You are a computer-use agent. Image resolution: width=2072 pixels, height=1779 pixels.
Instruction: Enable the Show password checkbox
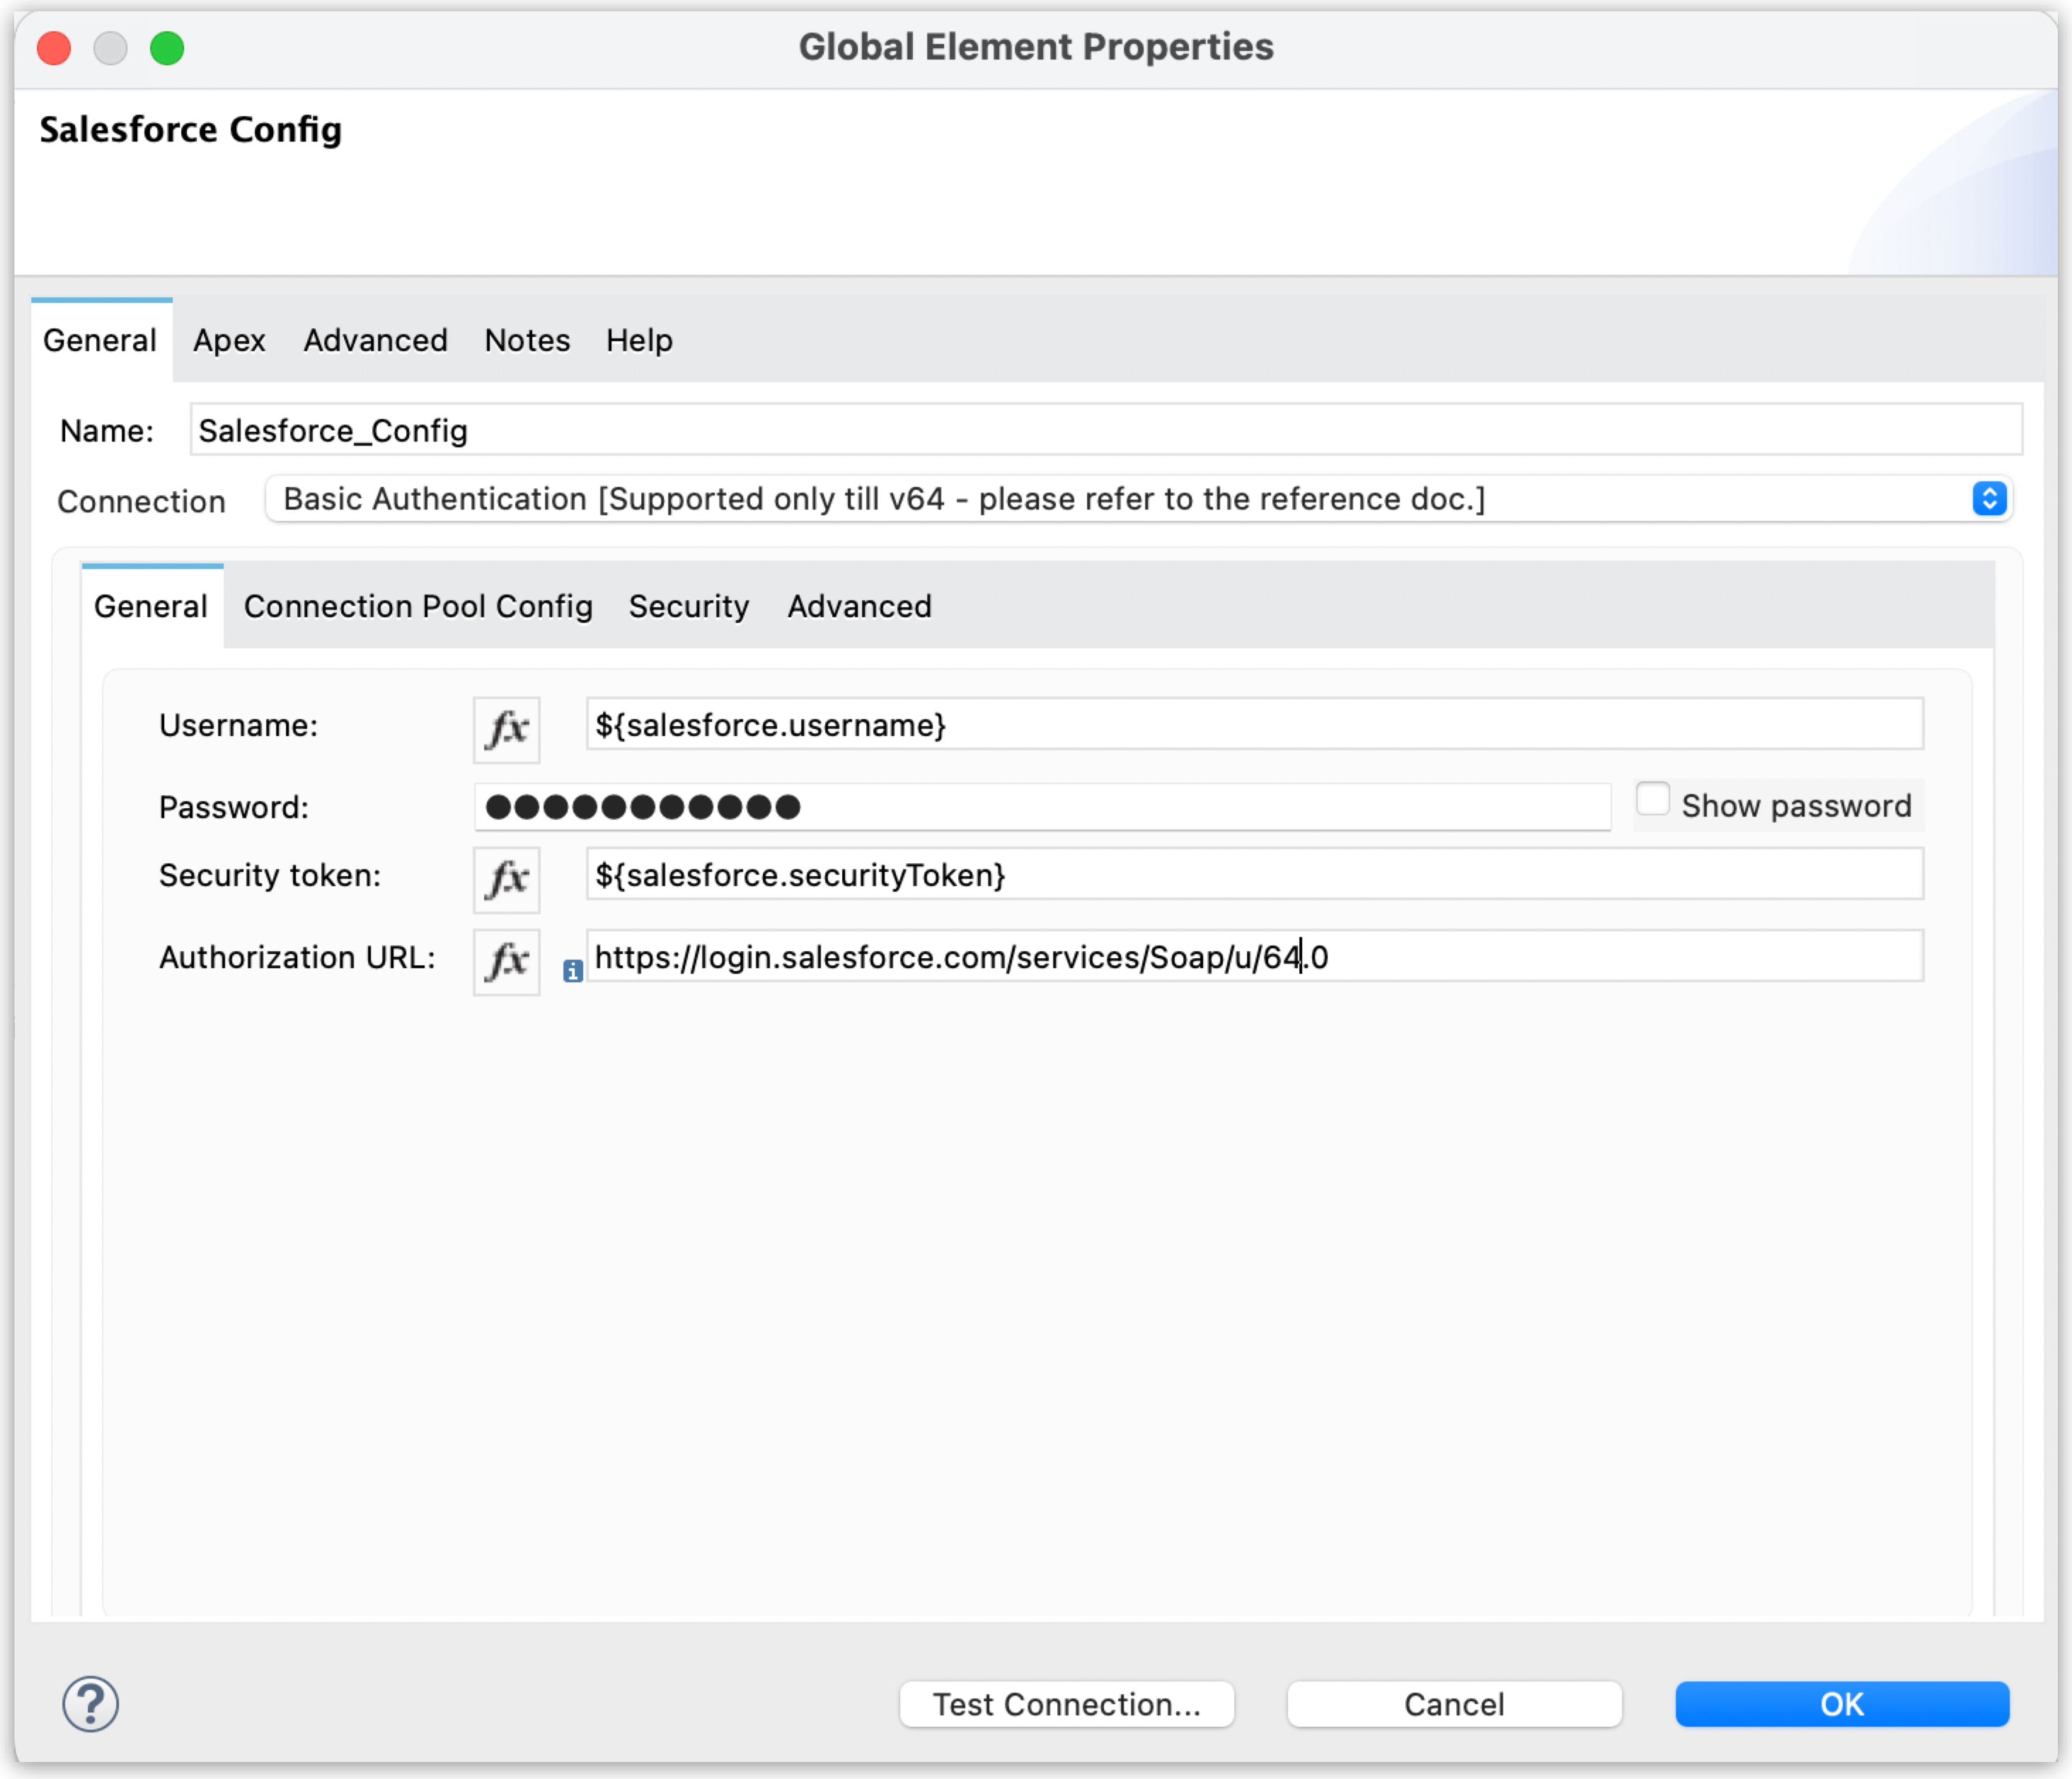1653,800
